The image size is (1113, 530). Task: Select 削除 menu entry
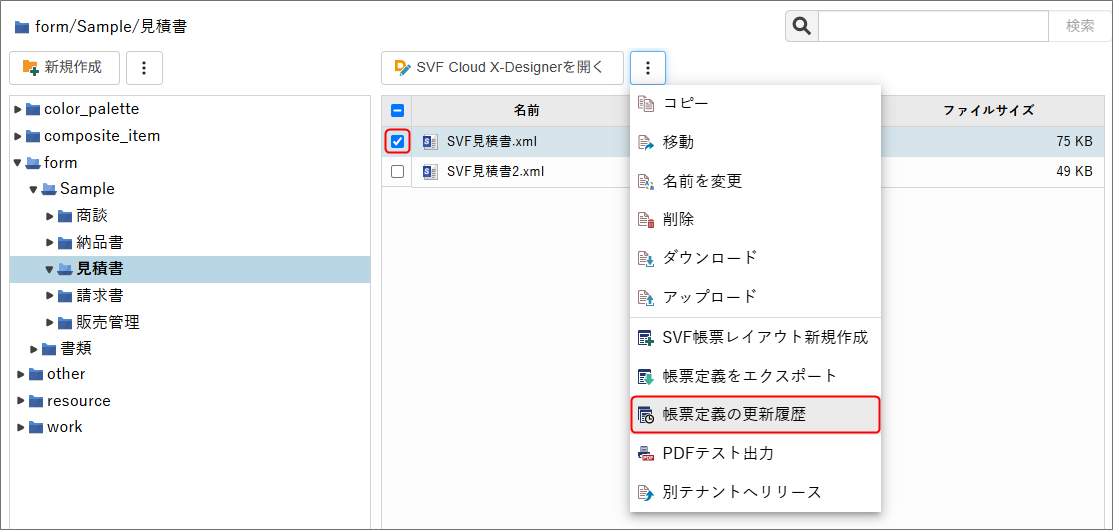click(x=755, y=220)
